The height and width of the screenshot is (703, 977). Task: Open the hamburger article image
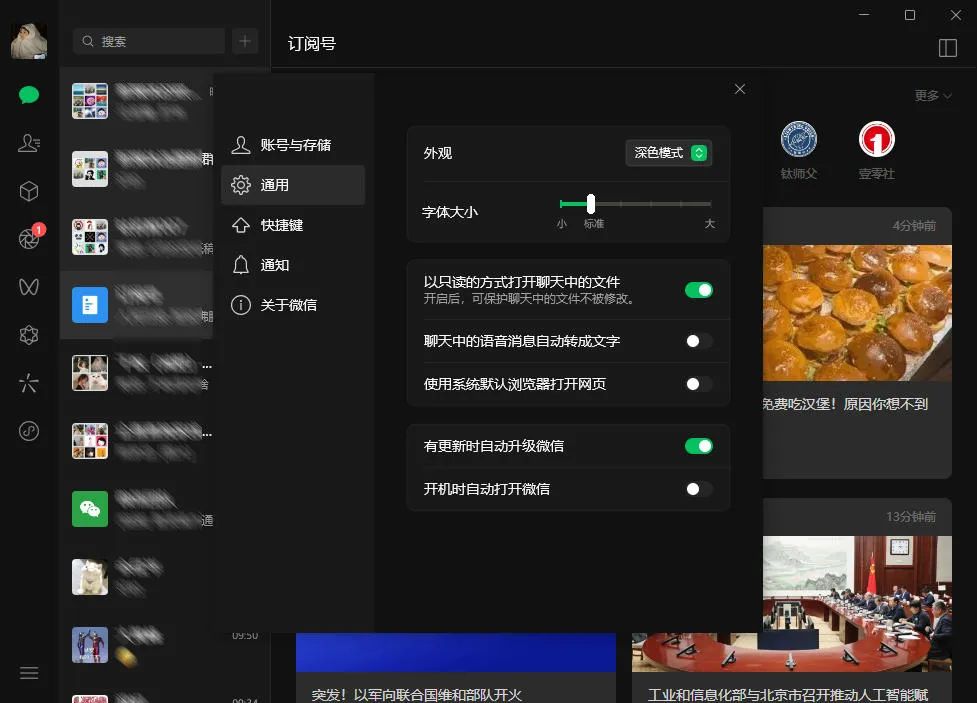(857, 313)
